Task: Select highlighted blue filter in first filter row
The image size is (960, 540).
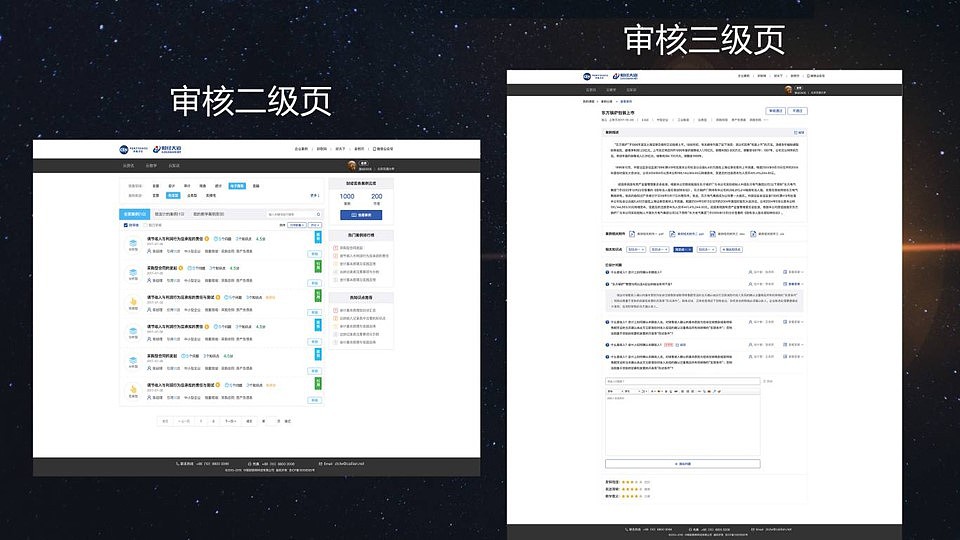Action: point(237,186)
